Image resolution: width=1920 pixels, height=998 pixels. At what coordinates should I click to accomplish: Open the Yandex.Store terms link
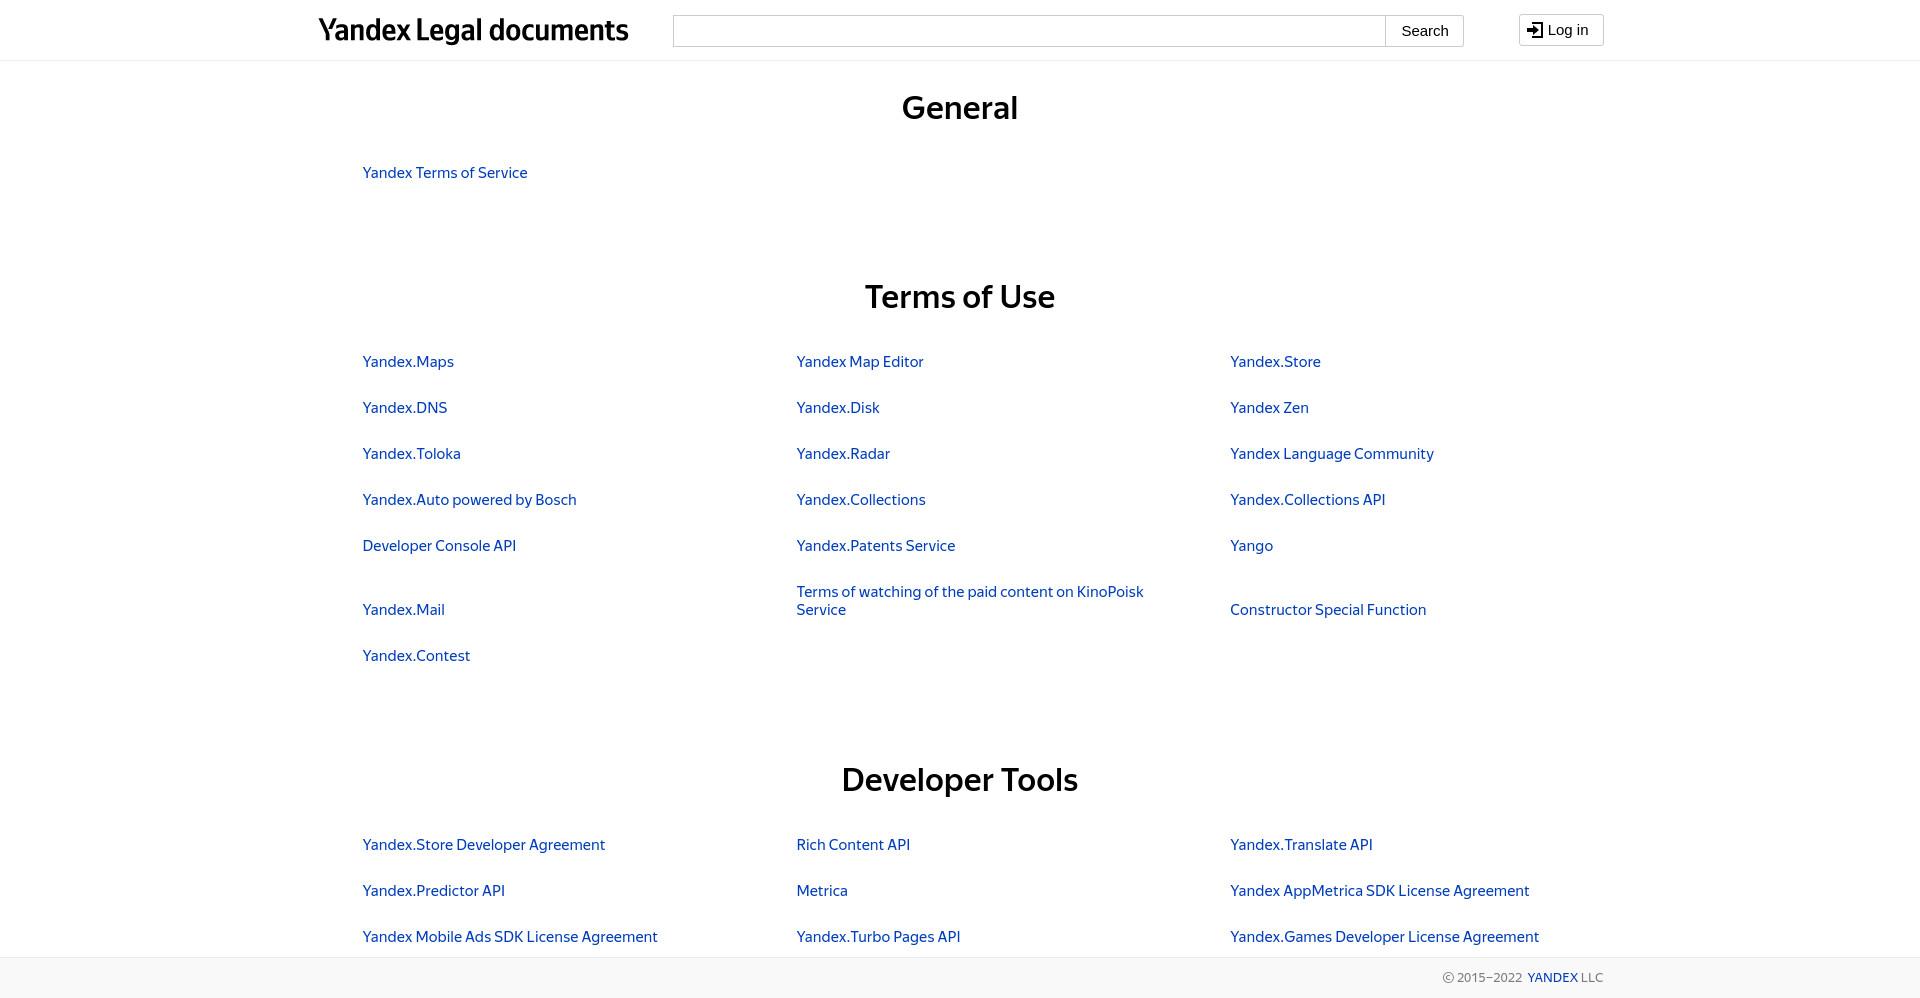[1275, 362]
